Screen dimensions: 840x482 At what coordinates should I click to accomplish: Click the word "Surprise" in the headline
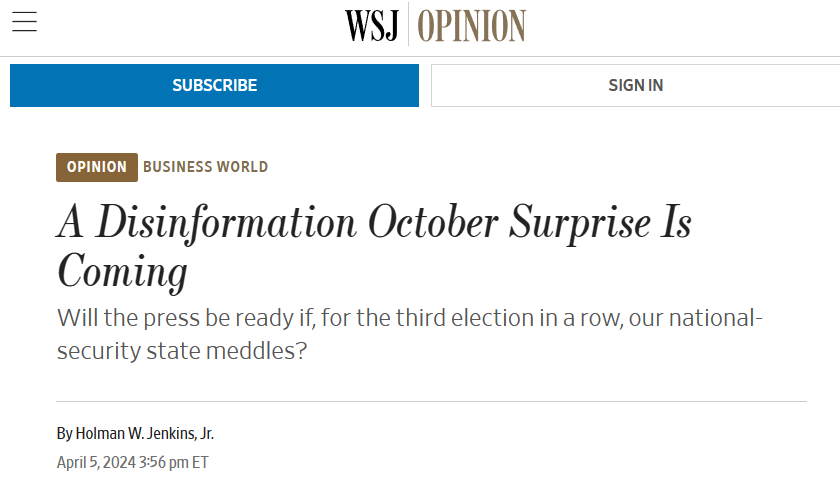(581, 222)
